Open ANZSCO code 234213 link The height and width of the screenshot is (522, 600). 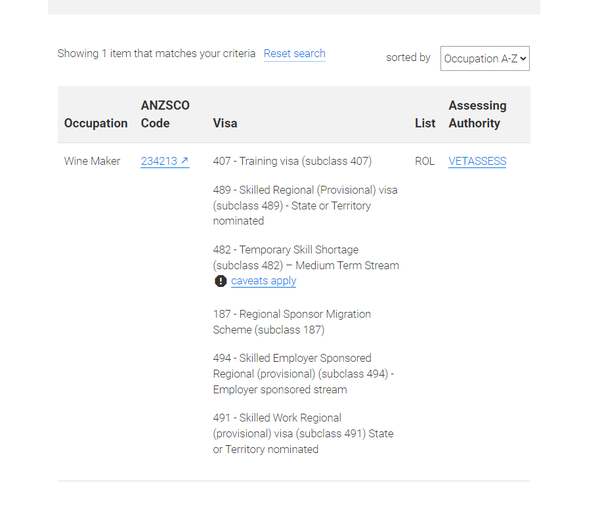(165, 161)
